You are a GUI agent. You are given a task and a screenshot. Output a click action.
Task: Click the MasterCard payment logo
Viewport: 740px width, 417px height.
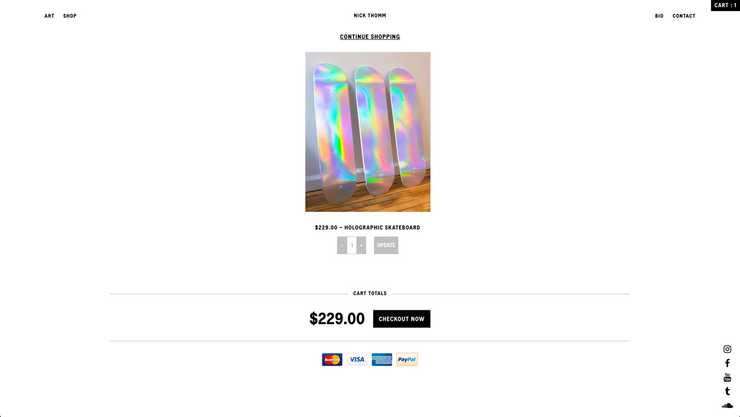(332, 359)
